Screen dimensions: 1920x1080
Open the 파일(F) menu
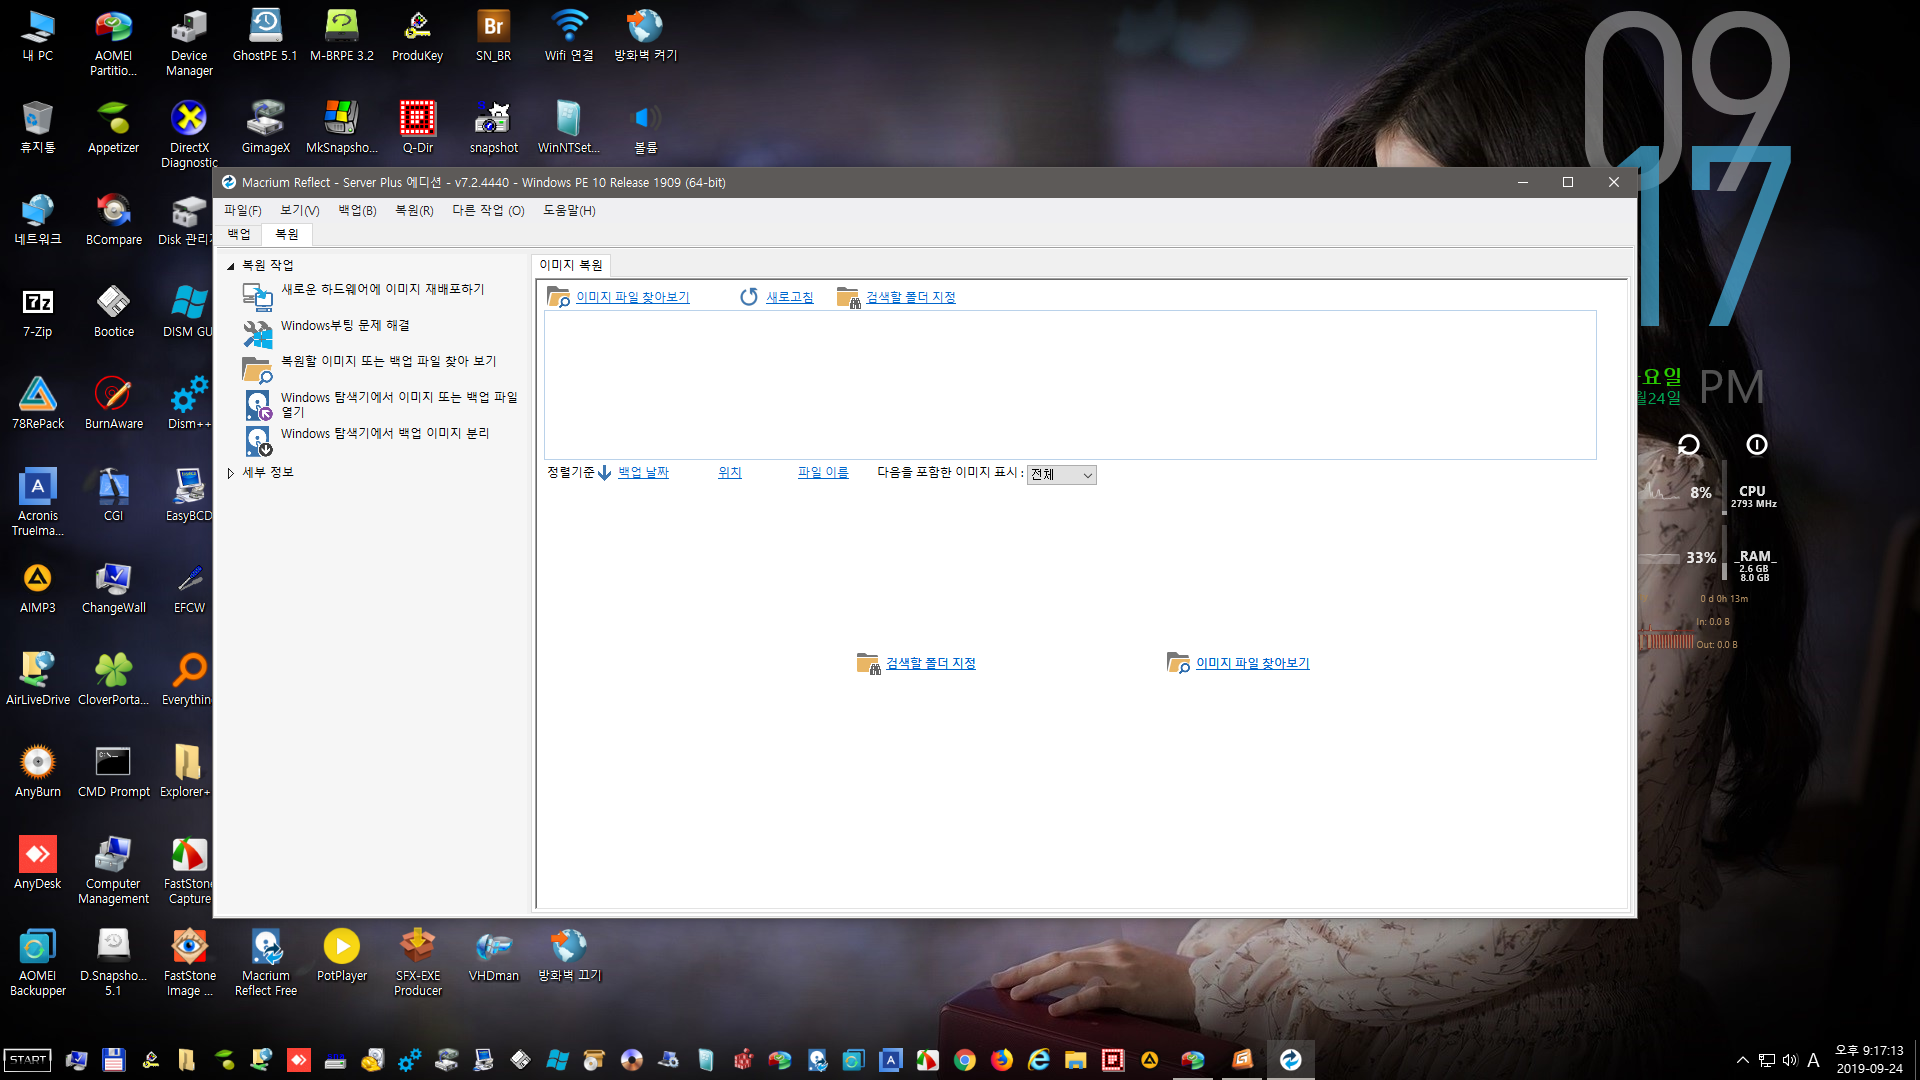242,210
